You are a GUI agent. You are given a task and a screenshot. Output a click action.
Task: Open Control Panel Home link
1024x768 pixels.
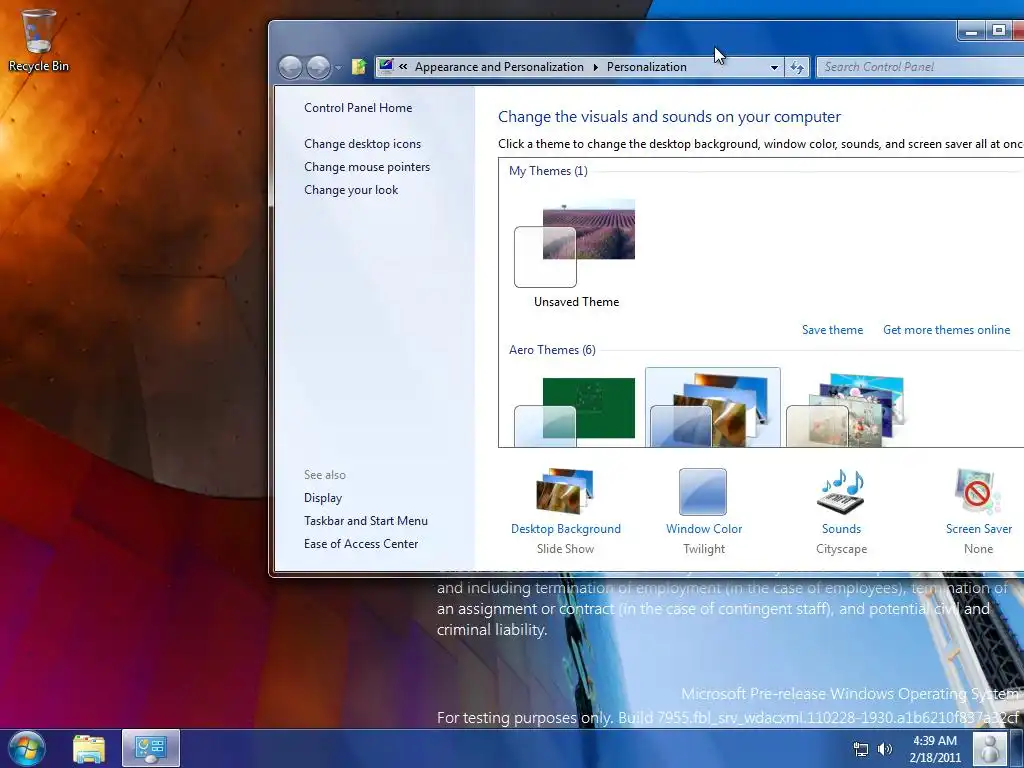click(358, 108)
